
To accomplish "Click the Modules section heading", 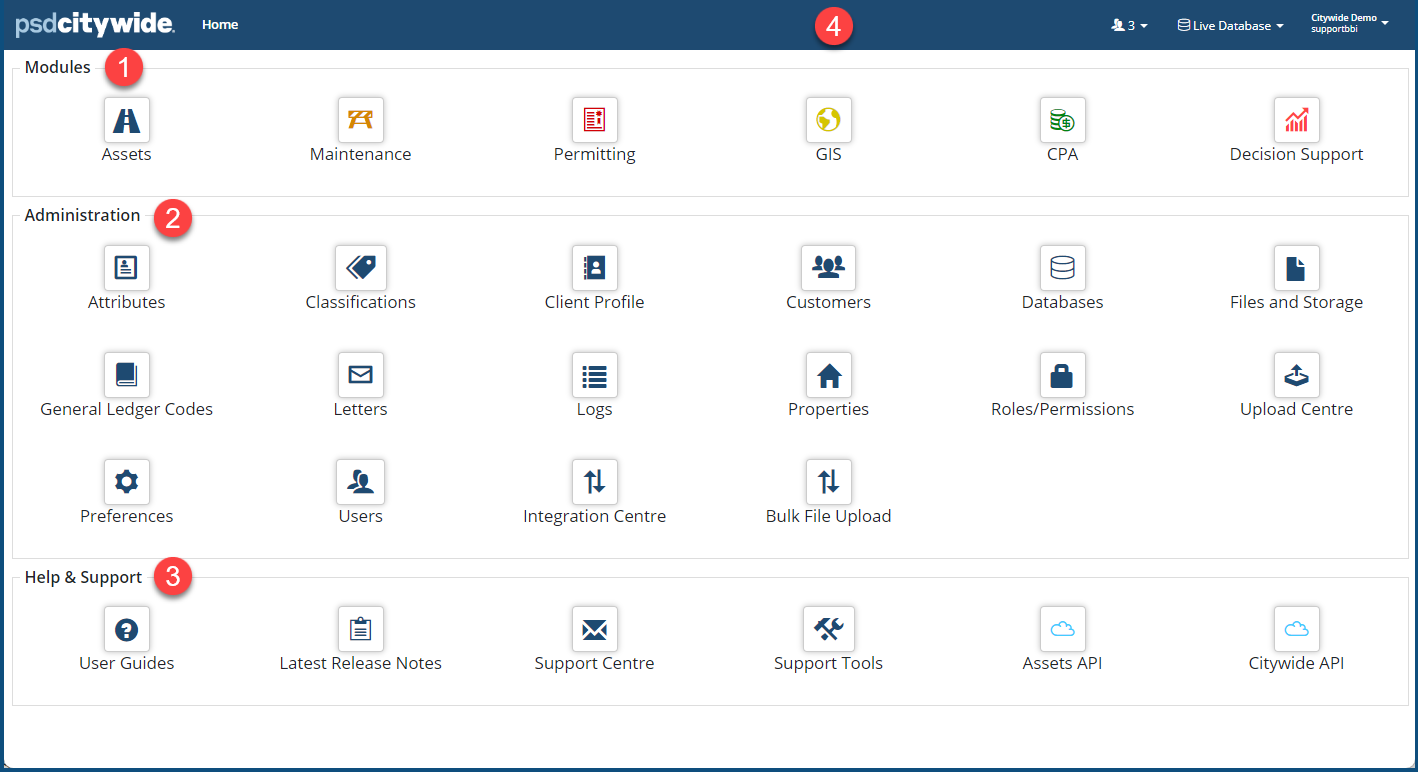I will pos(58,68).
